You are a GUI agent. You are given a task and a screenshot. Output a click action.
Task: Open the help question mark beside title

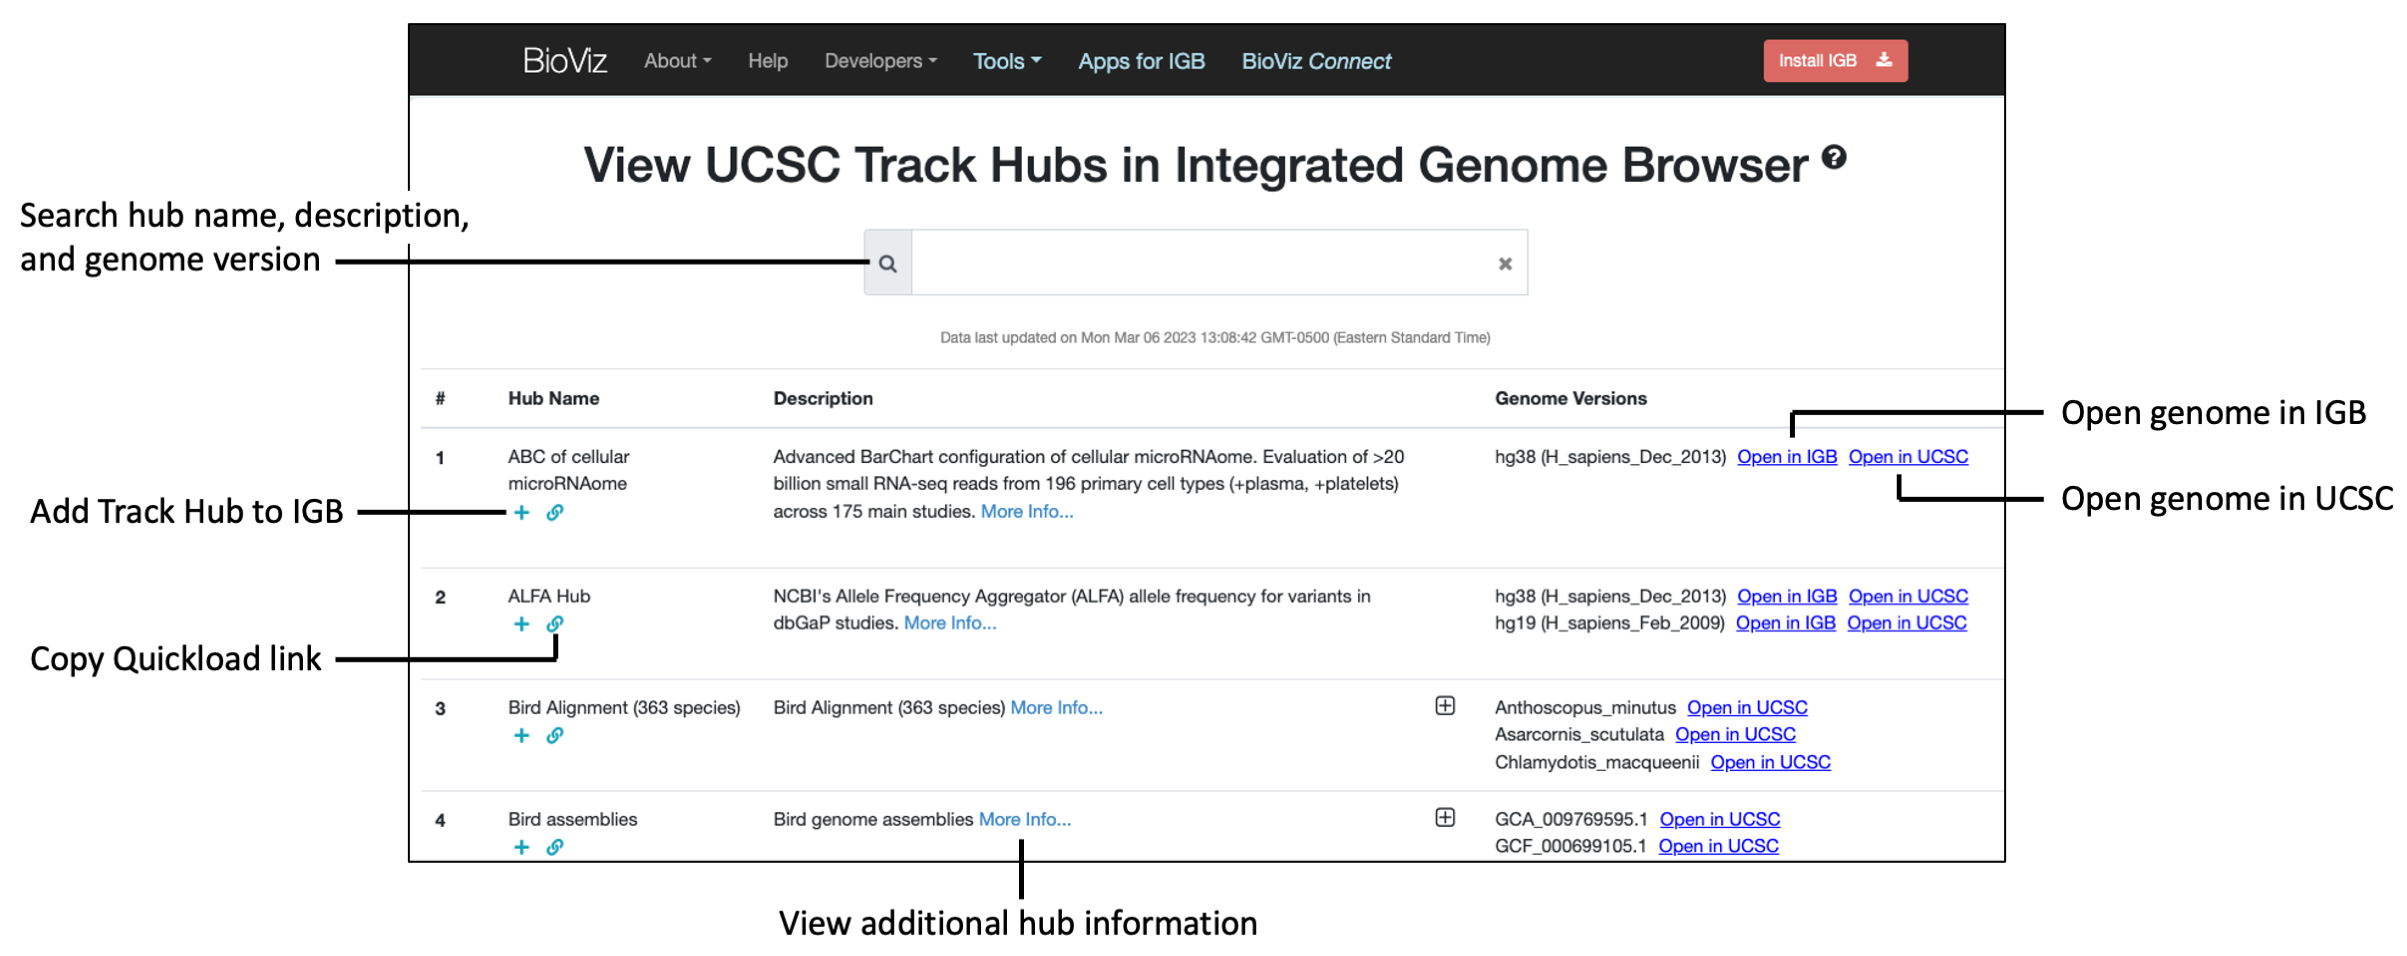(1833, 157)
